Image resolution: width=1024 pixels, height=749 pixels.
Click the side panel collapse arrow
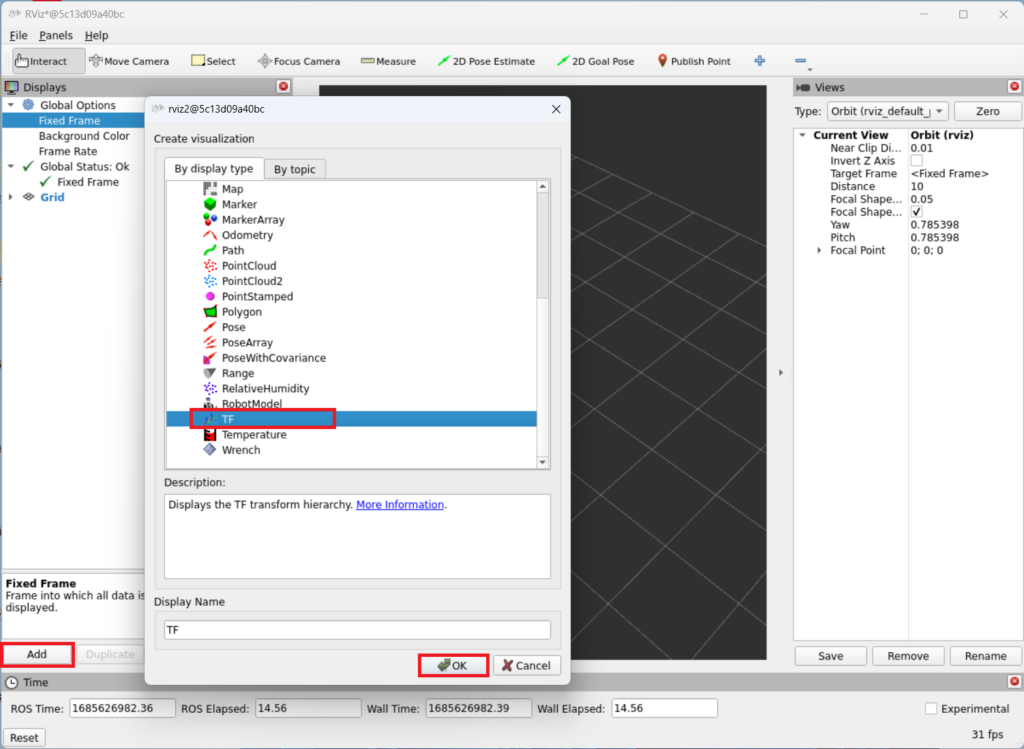tap(780, 373)
